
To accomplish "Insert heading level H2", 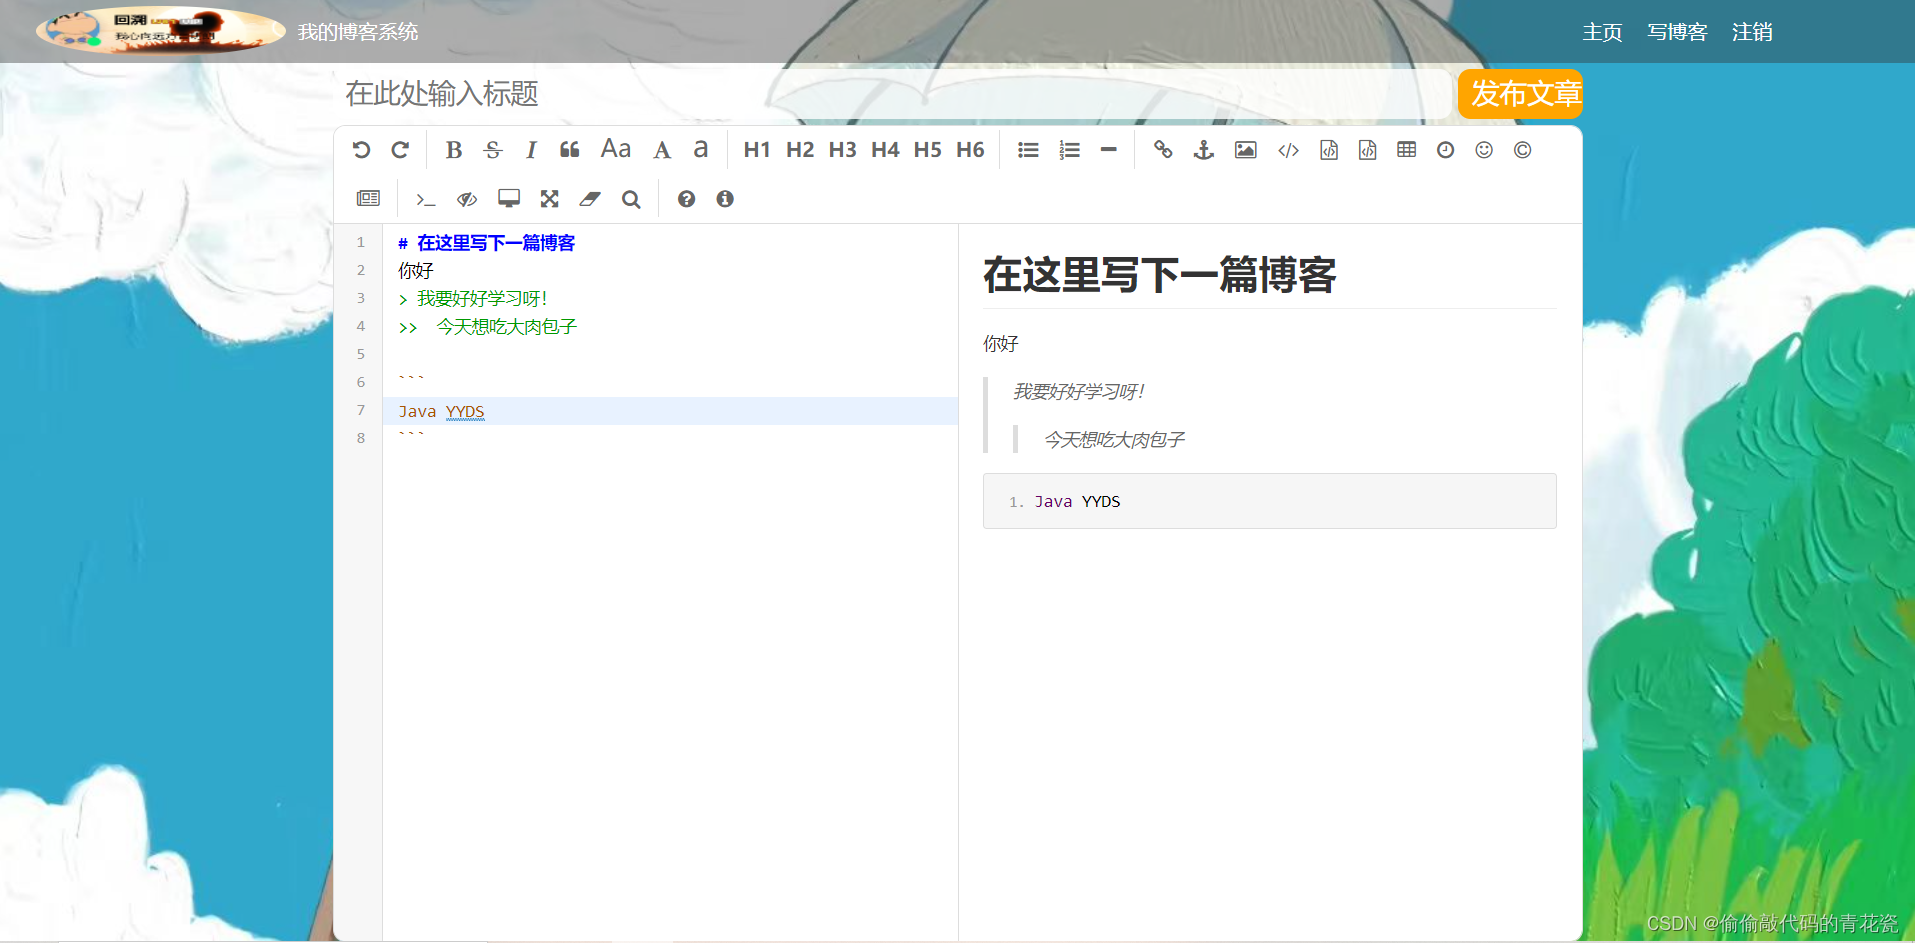I will 800,150.
